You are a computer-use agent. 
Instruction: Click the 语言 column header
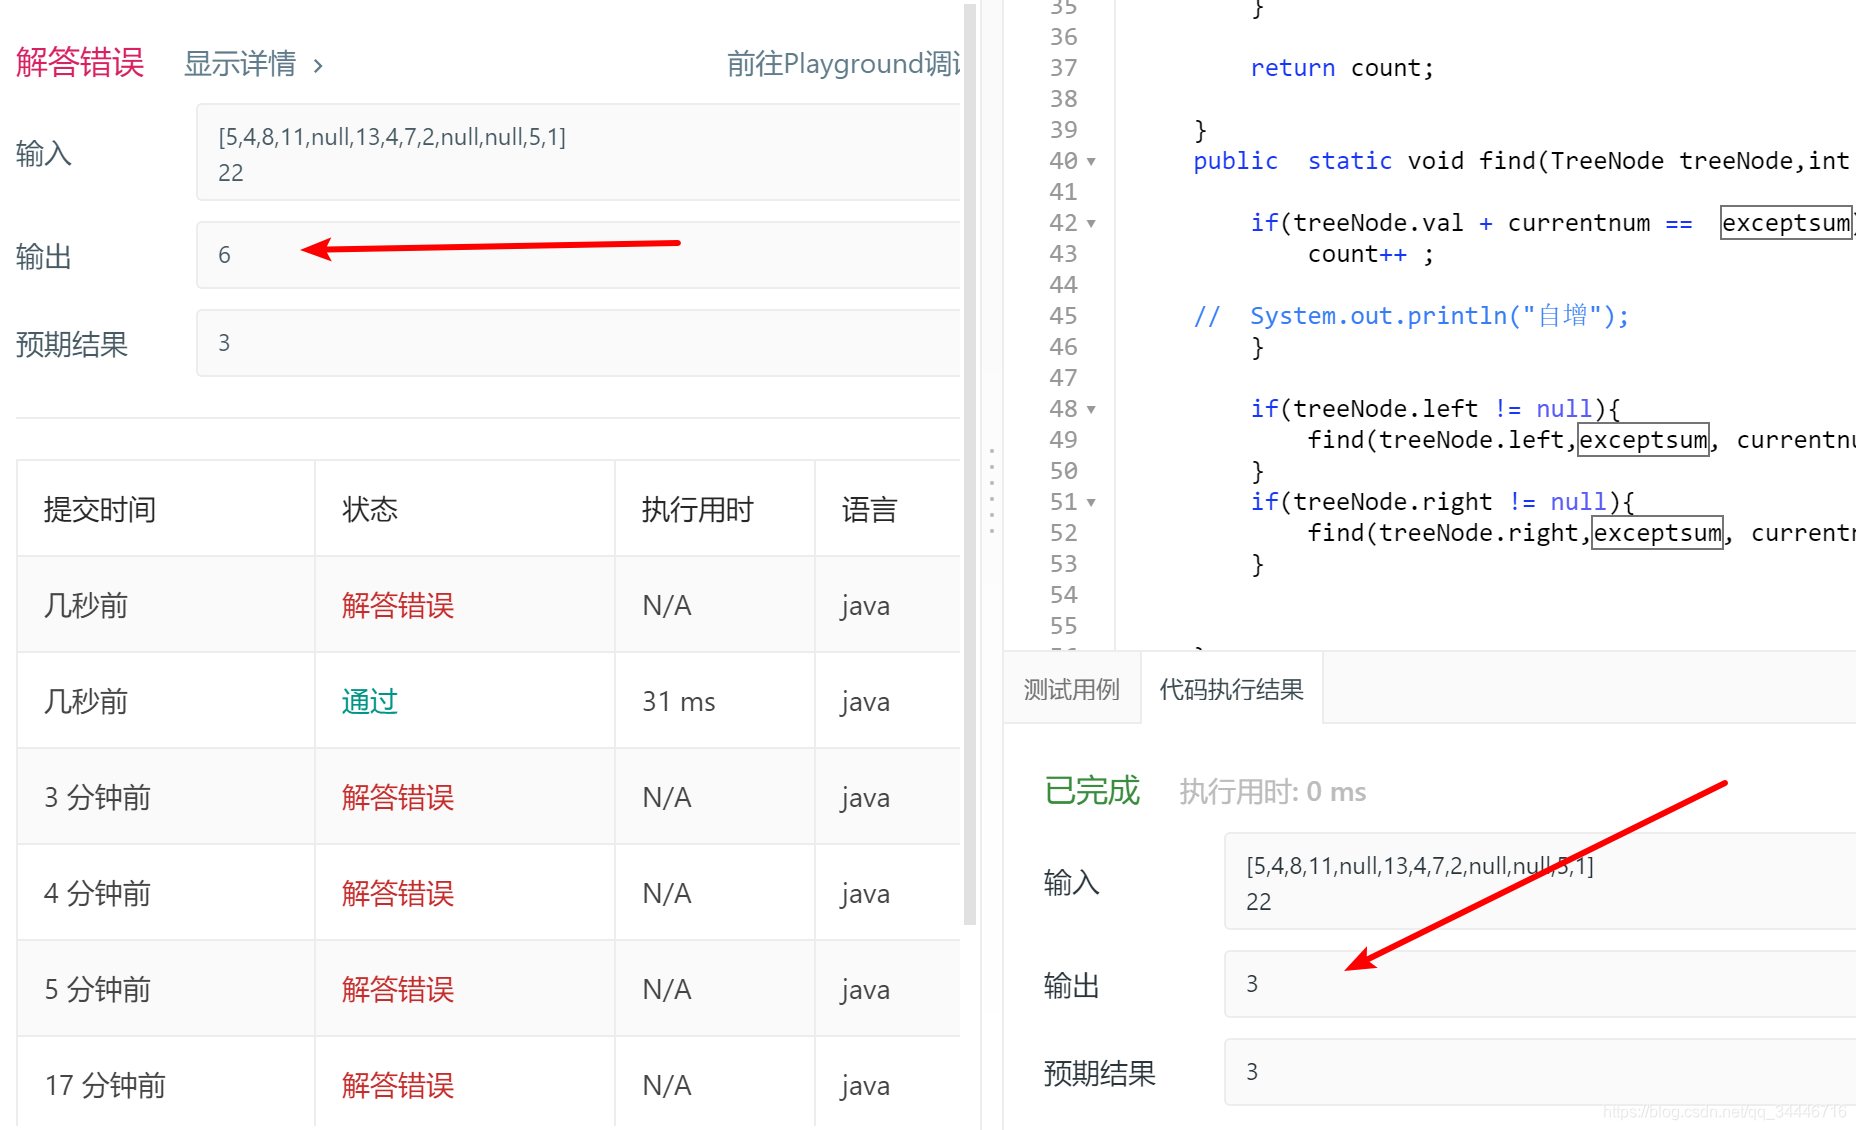(870, 509)
